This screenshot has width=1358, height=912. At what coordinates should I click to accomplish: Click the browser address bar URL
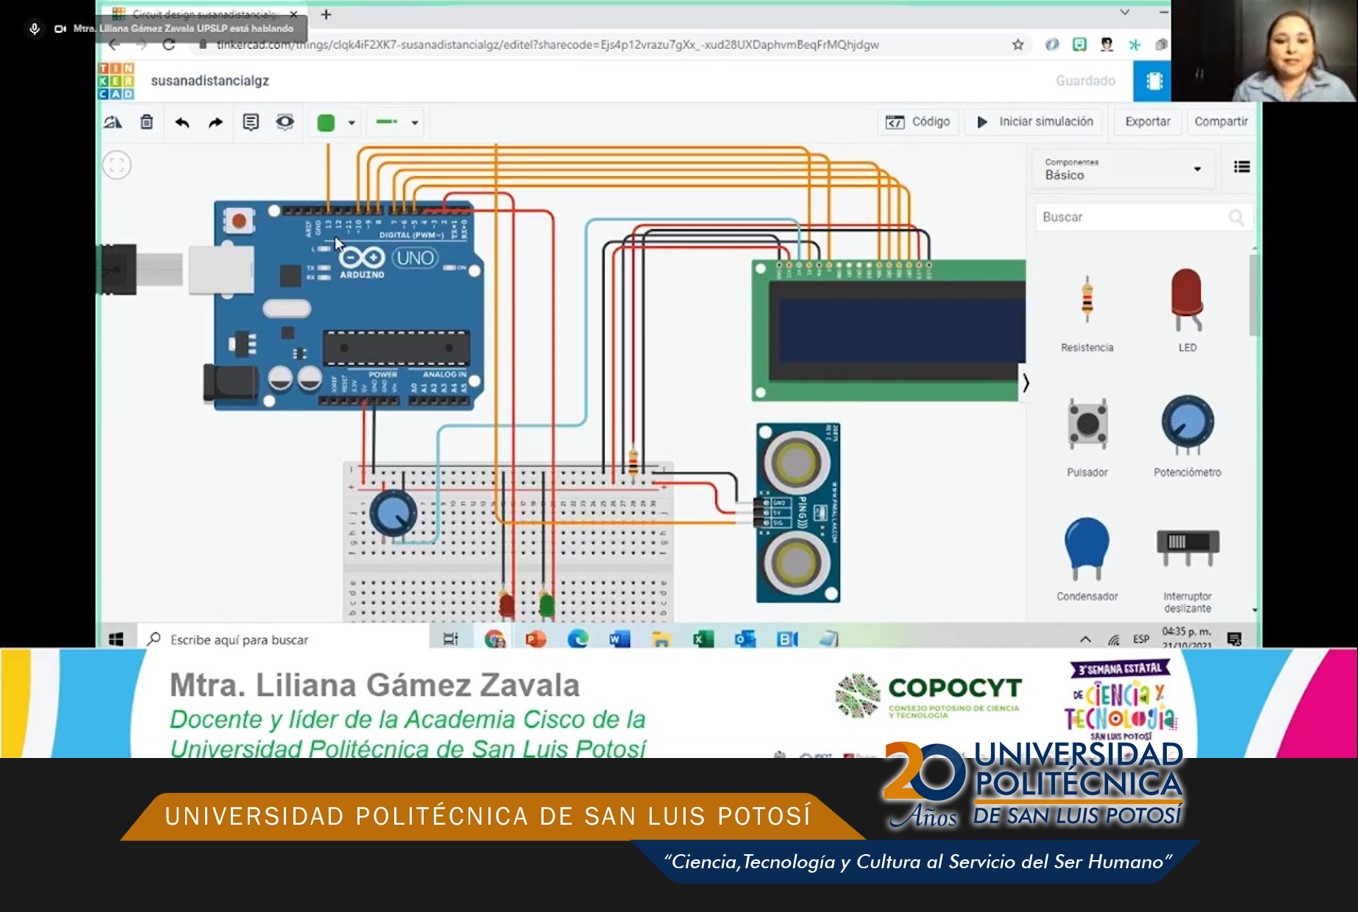[548, 45]
